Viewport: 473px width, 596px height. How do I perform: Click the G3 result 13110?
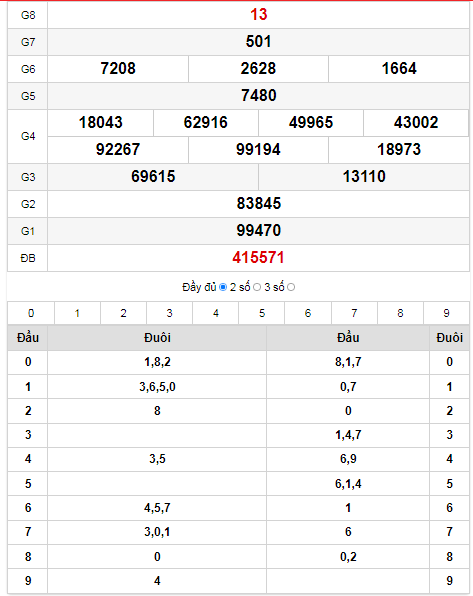[364, 176]
